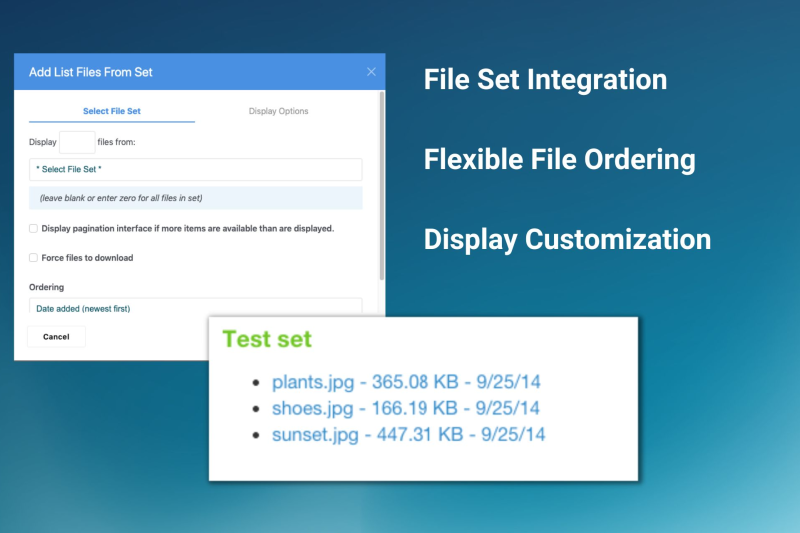Click the Ordering label
800x533 pixels.
click(x=46, y=287)
